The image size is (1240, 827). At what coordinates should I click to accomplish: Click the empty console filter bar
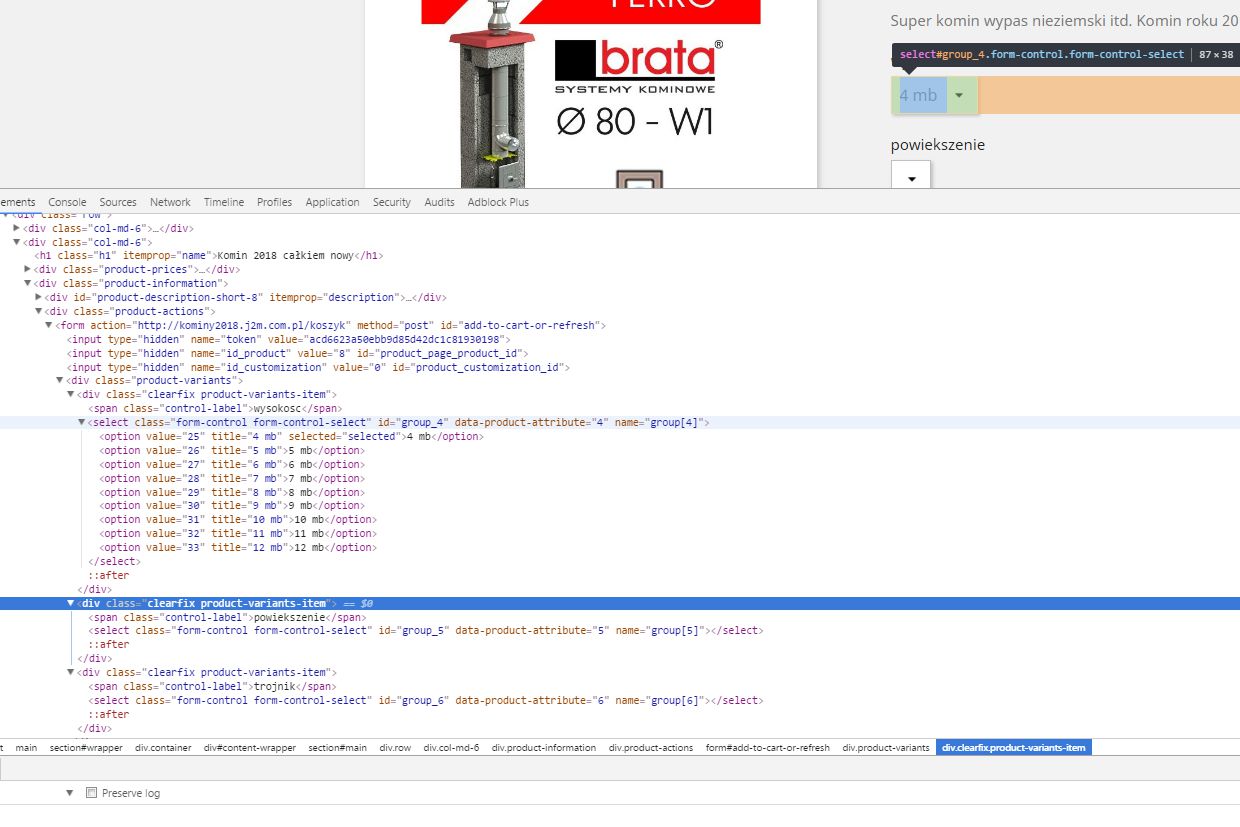(620, 769)
